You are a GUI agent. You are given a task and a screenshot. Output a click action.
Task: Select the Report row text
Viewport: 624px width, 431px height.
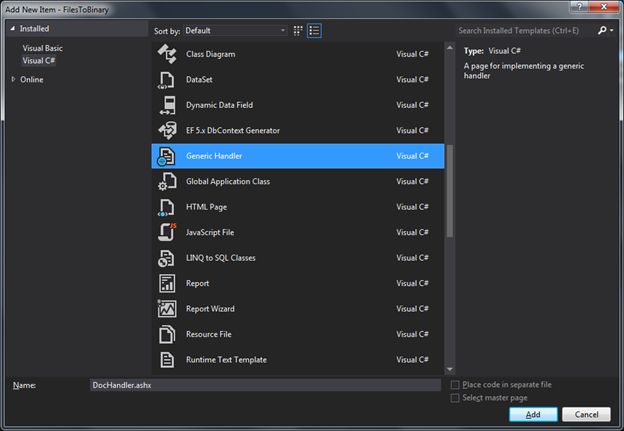[197, 283]
